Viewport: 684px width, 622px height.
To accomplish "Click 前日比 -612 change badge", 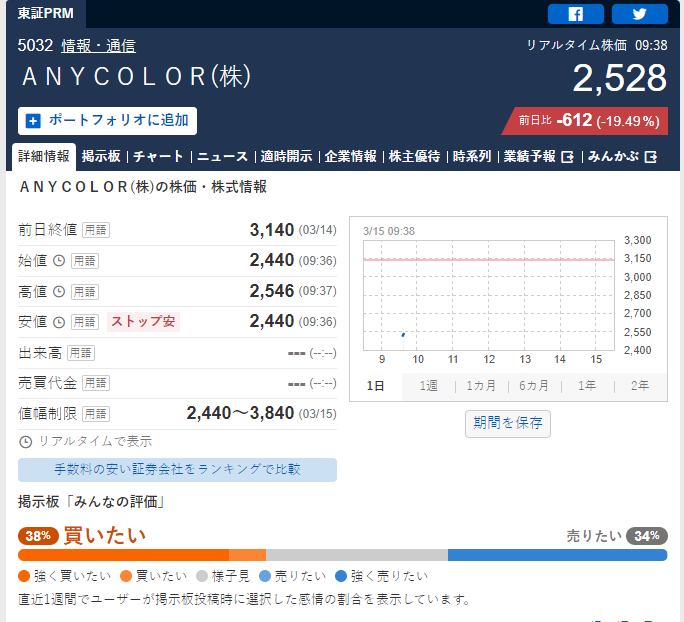I will click(x=585, y=121).
